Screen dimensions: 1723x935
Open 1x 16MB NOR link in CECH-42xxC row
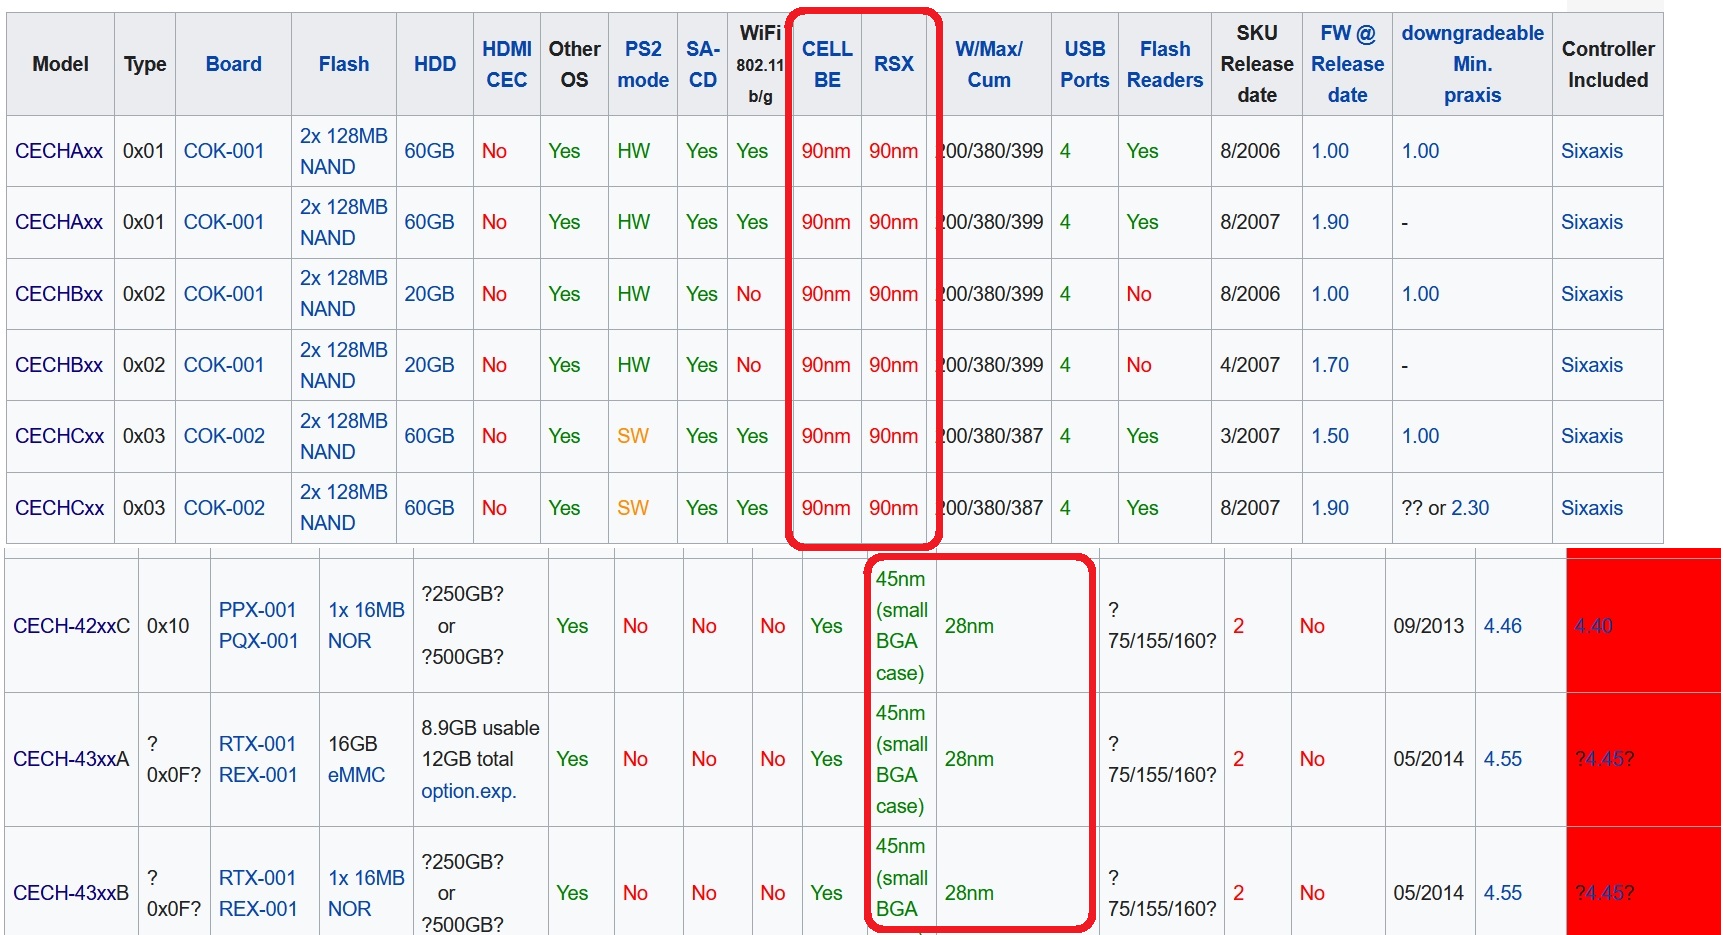coord(366,626)
